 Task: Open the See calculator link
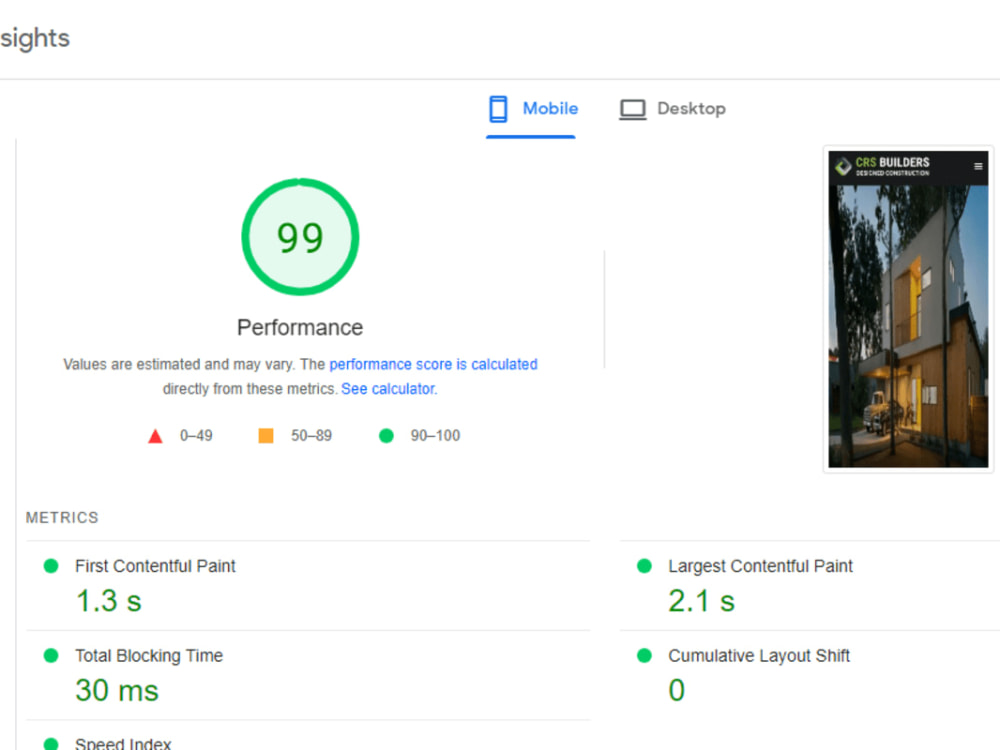(x=389, y=388)
